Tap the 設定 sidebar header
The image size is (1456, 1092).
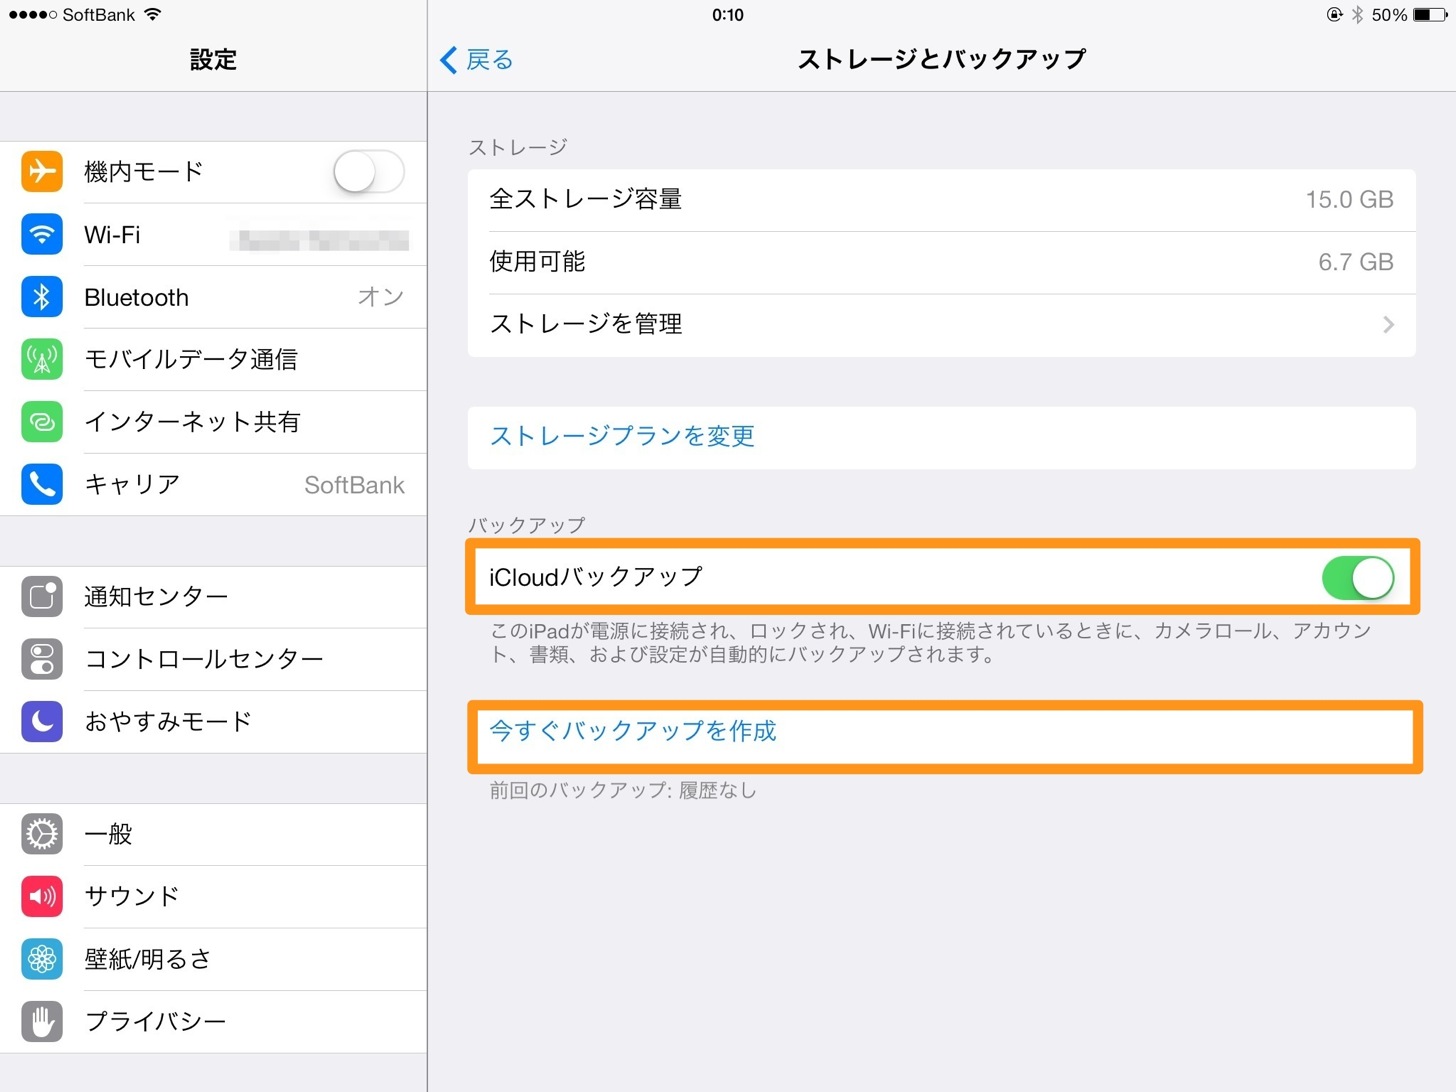click(x=213, y=60)
